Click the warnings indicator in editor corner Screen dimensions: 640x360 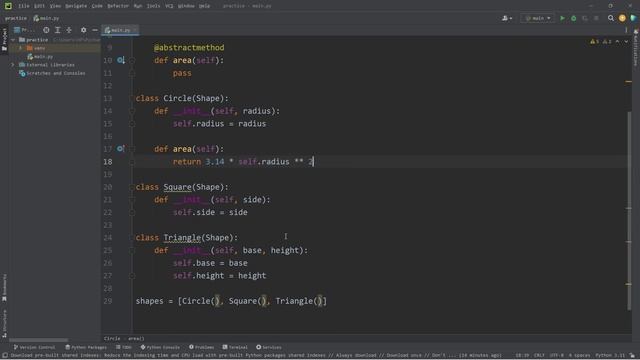tap(600, 41)
